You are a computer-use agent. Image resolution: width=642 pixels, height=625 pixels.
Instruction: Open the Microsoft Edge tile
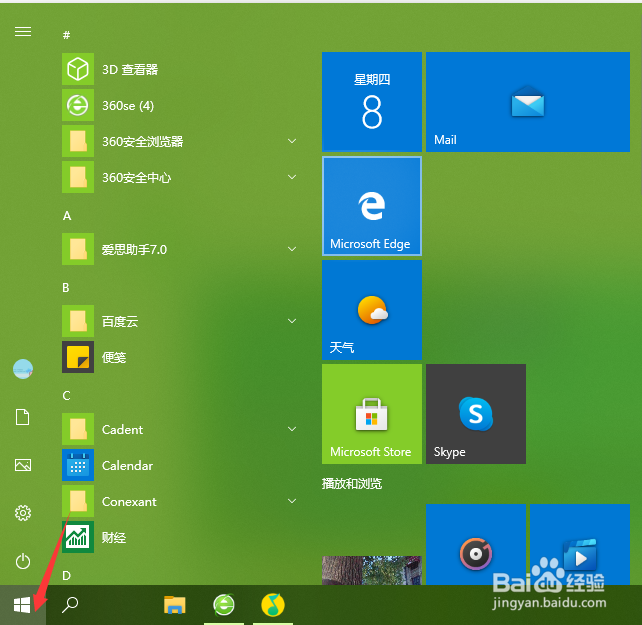coord(372,206)
